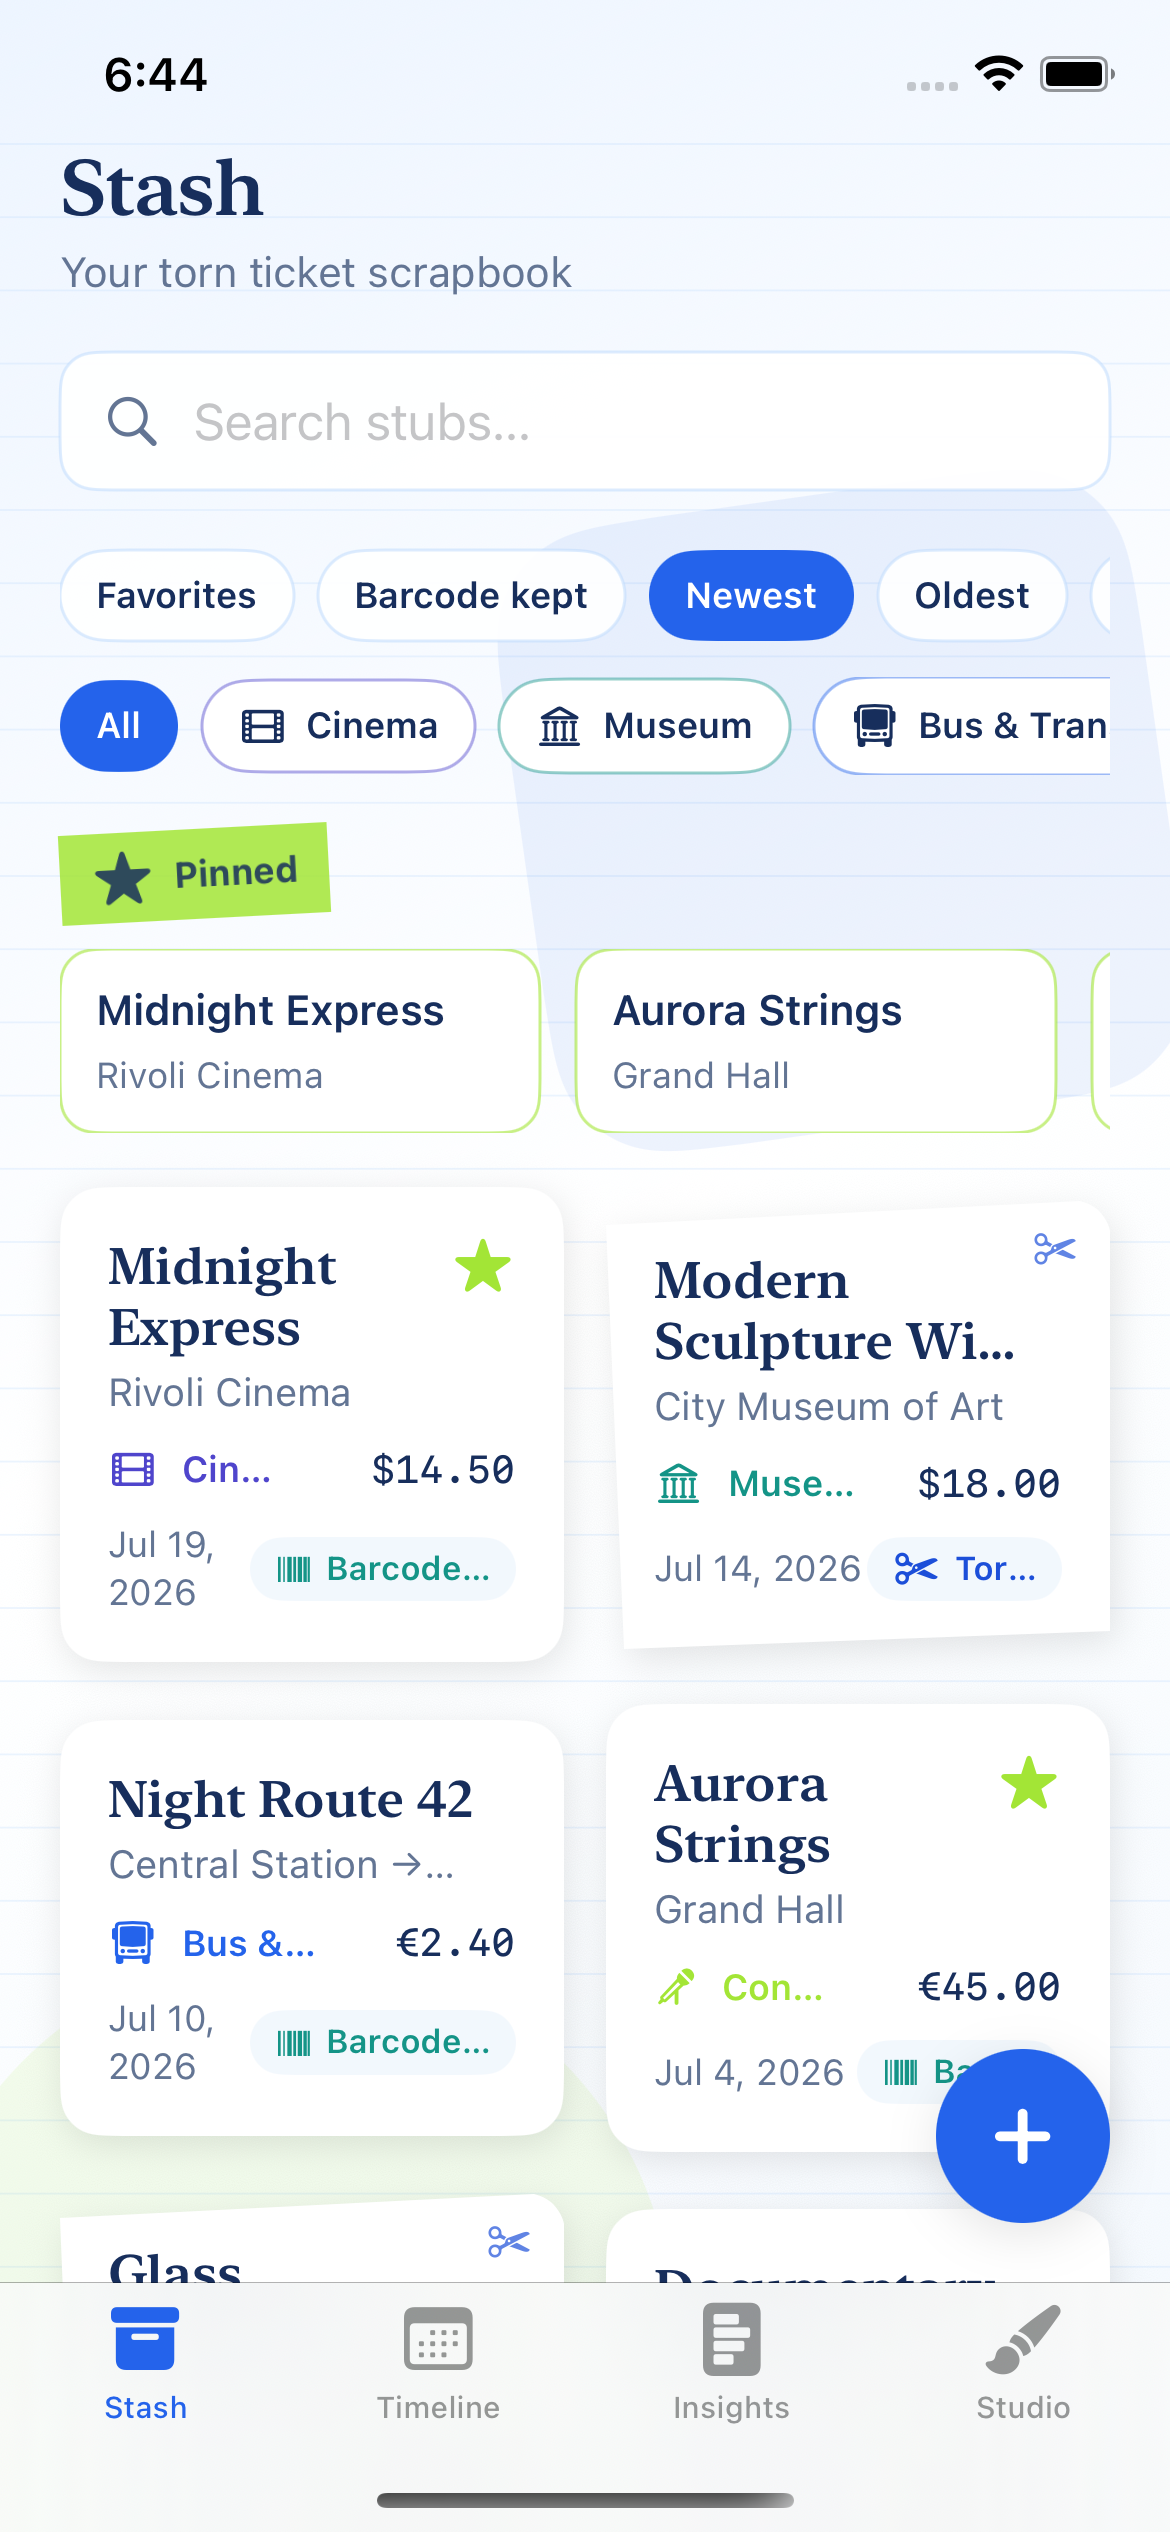The height and width of the screenshot is (2532, 1170).
Task: Click the €45.00 price on Aurora Strings
Action: tap(989, 1987)
